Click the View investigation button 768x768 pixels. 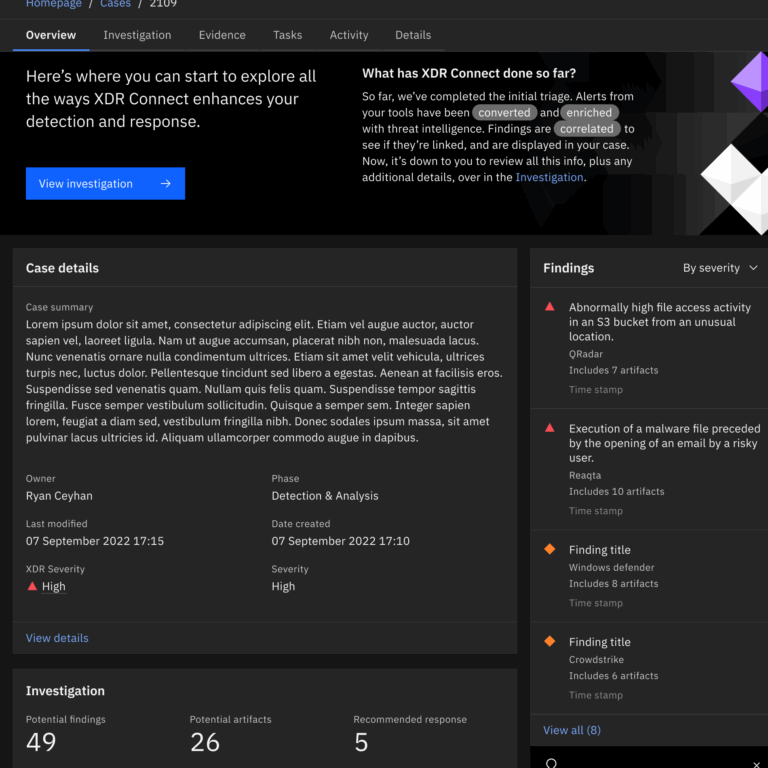pyautogui.click(x=105, y=184)
